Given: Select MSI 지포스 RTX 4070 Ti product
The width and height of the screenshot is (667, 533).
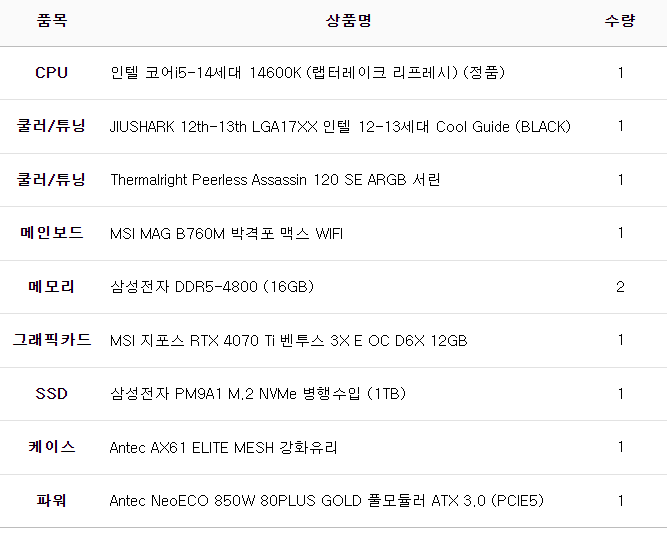Looking at the screenshot, I should tap(288, 341).
